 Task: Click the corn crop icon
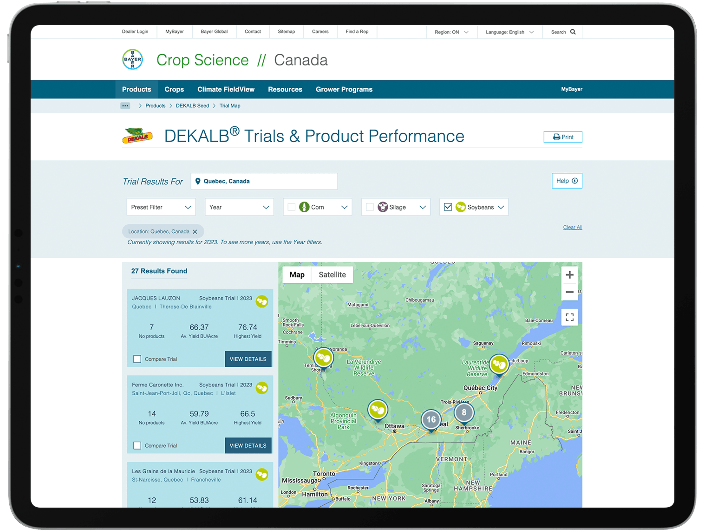[304, 207]
